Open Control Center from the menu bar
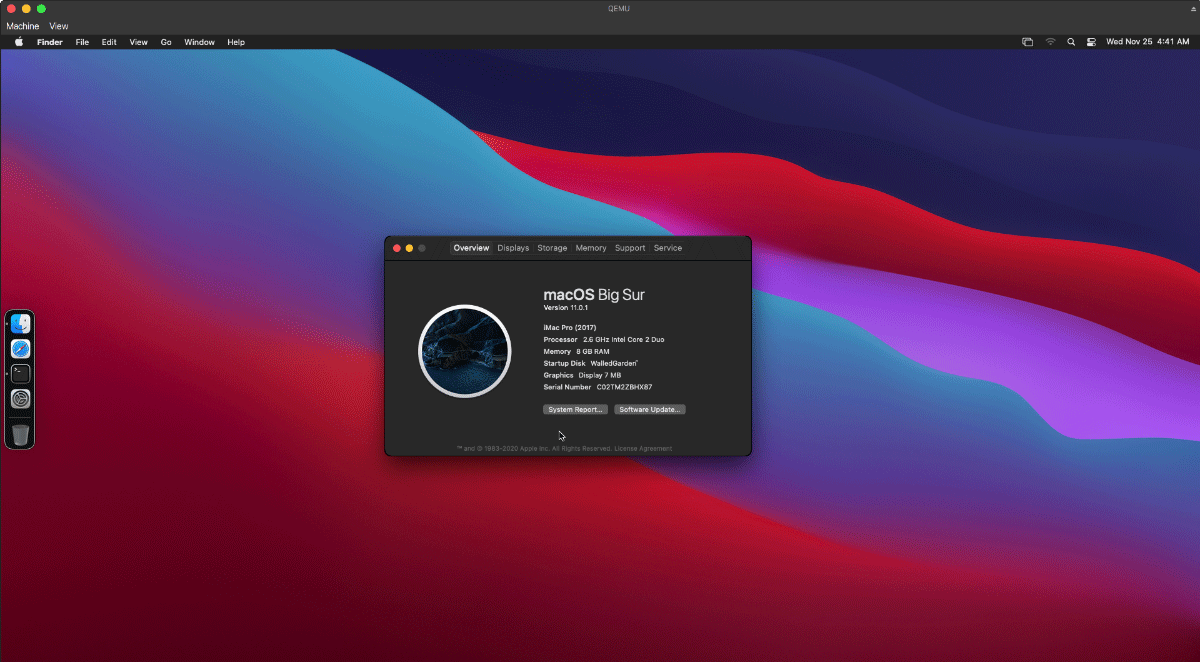Image resolution: width=1200 pixels, height=662 pixels. click(1091, 42)
